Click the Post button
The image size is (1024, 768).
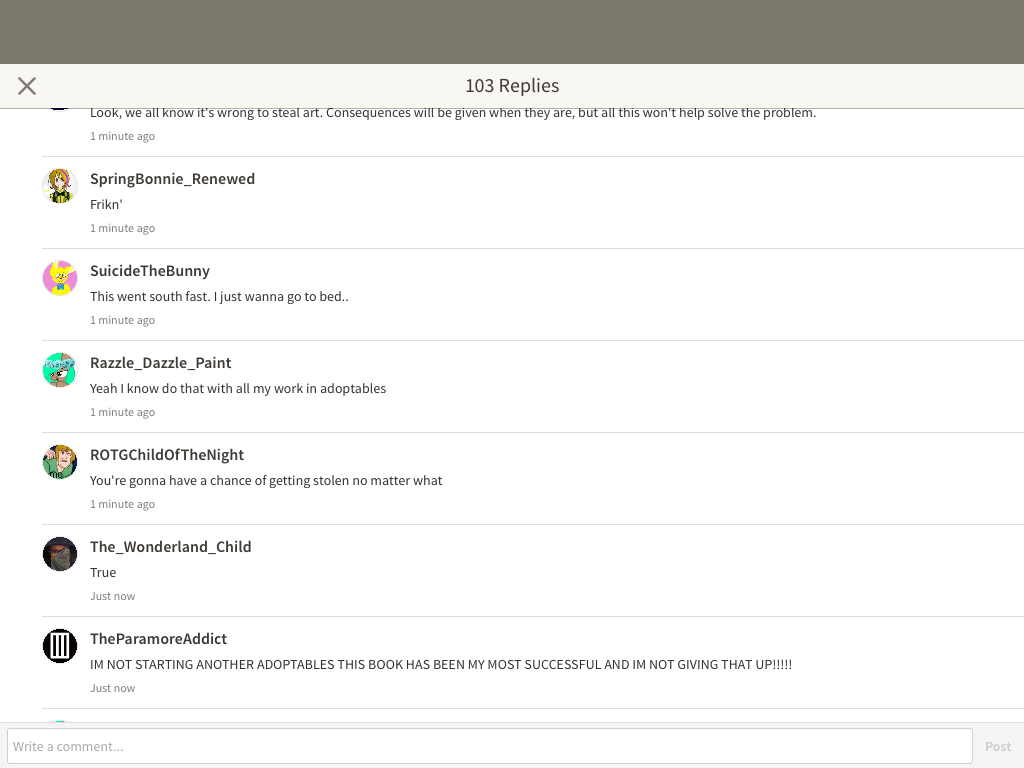pyautogui.click(x=997, y=746)
